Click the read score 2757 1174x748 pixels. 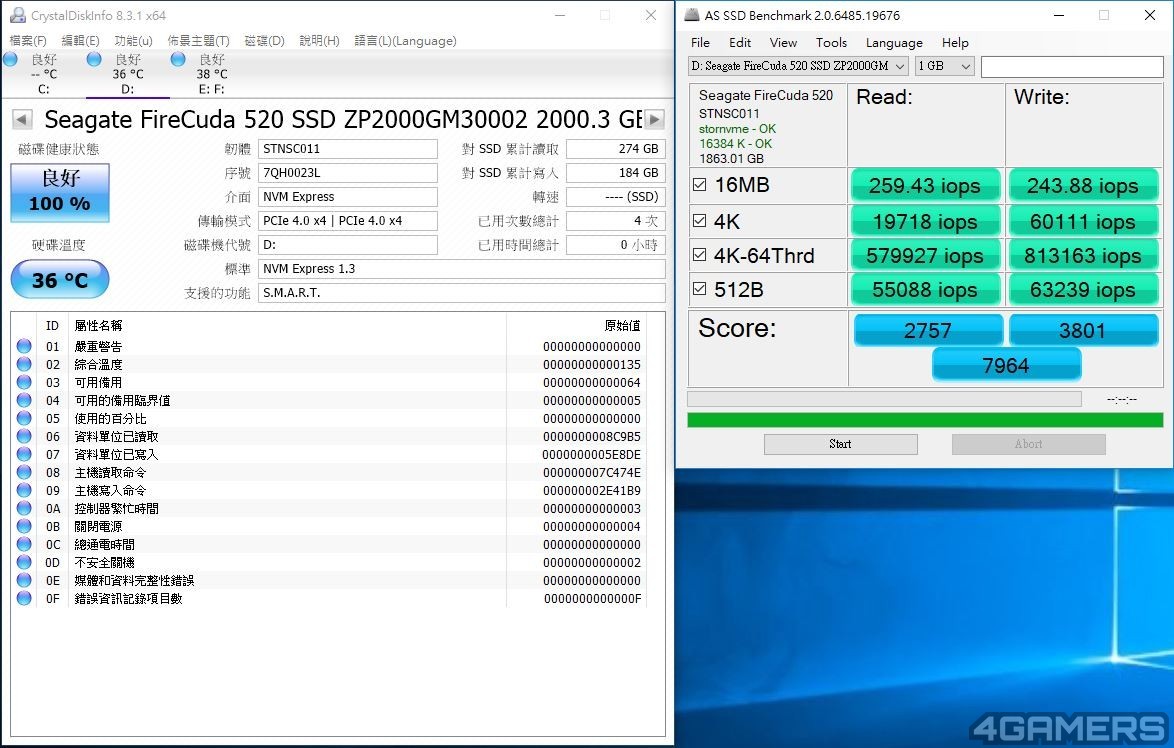tap(928, 330)
